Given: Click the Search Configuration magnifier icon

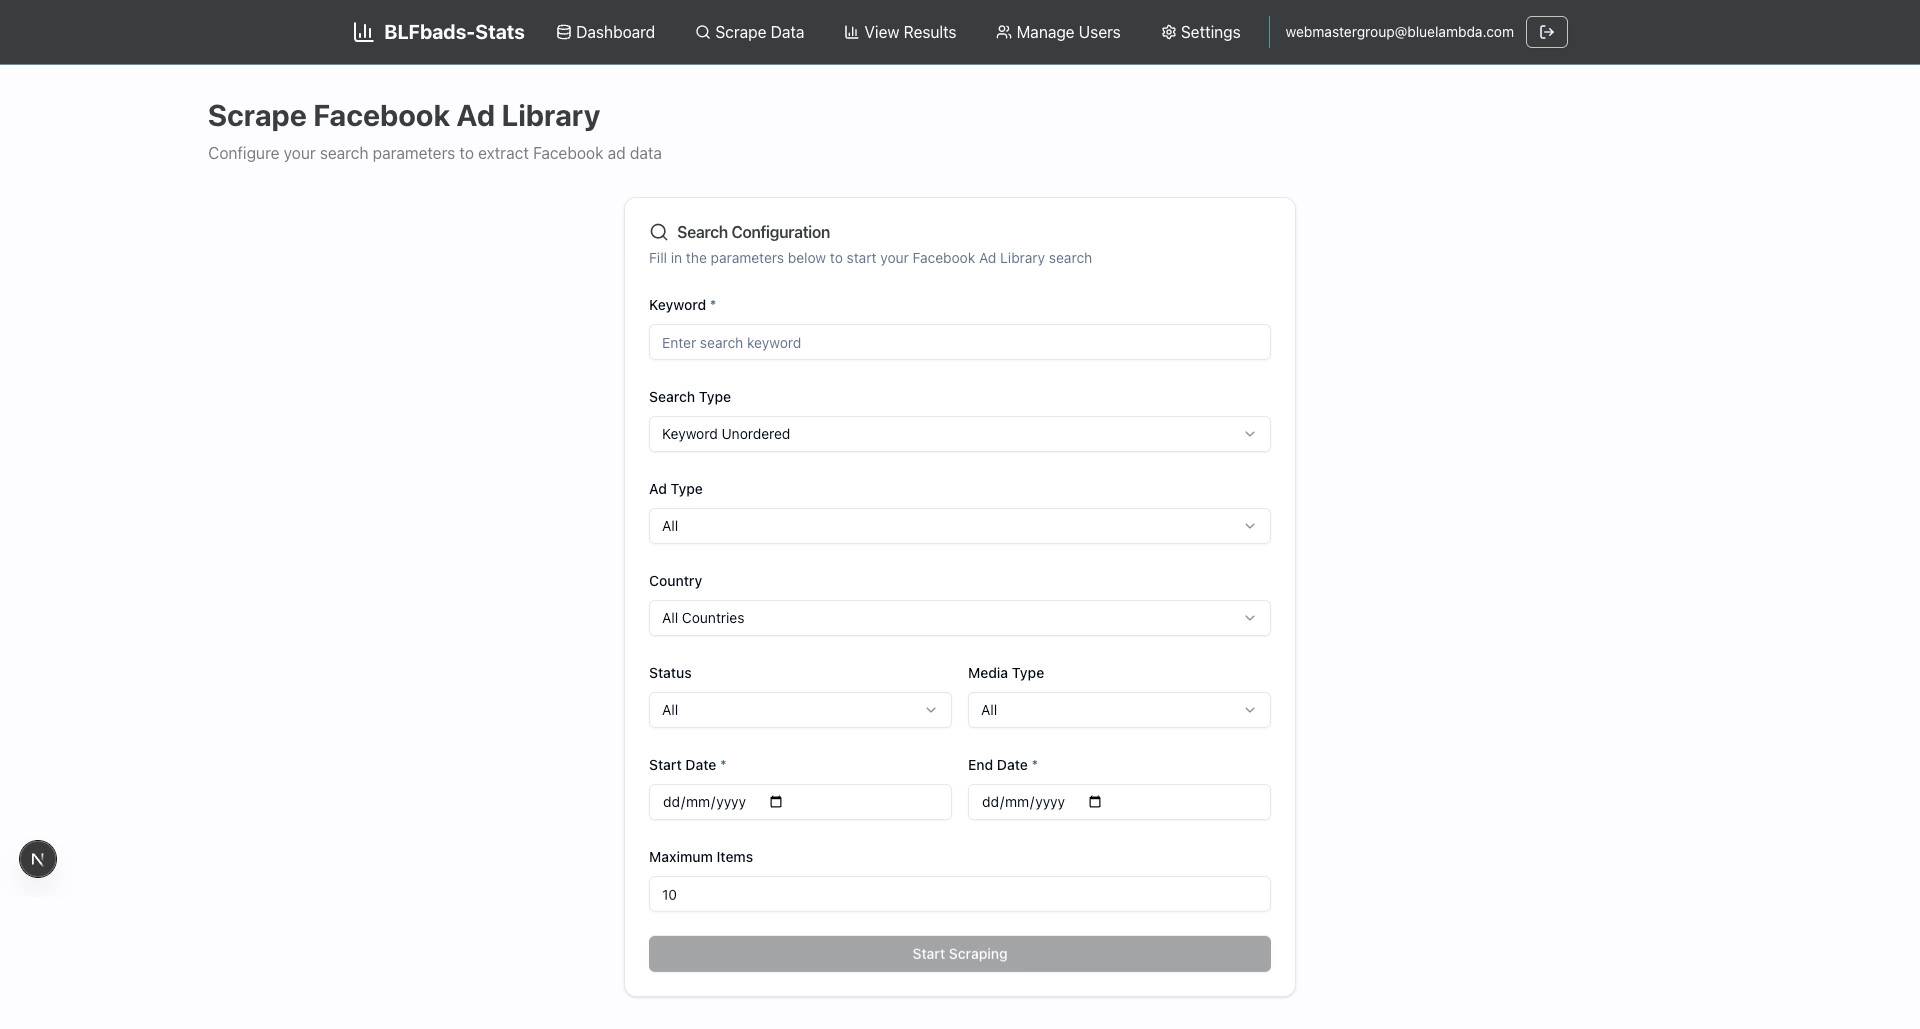Looking at the screenshot, I should click(658, 232).
